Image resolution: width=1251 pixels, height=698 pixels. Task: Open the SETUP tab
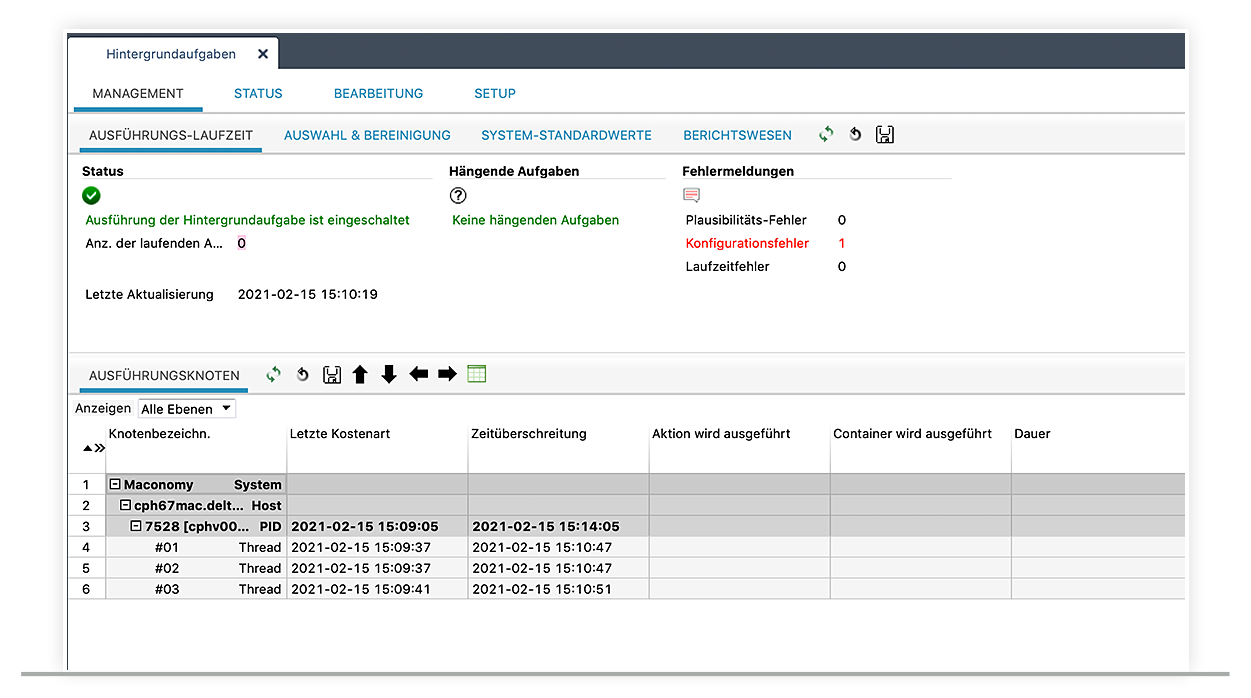(x=495, y=93)
